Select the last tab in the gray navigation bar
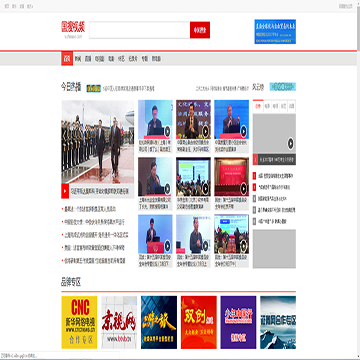 coord(156,59)
